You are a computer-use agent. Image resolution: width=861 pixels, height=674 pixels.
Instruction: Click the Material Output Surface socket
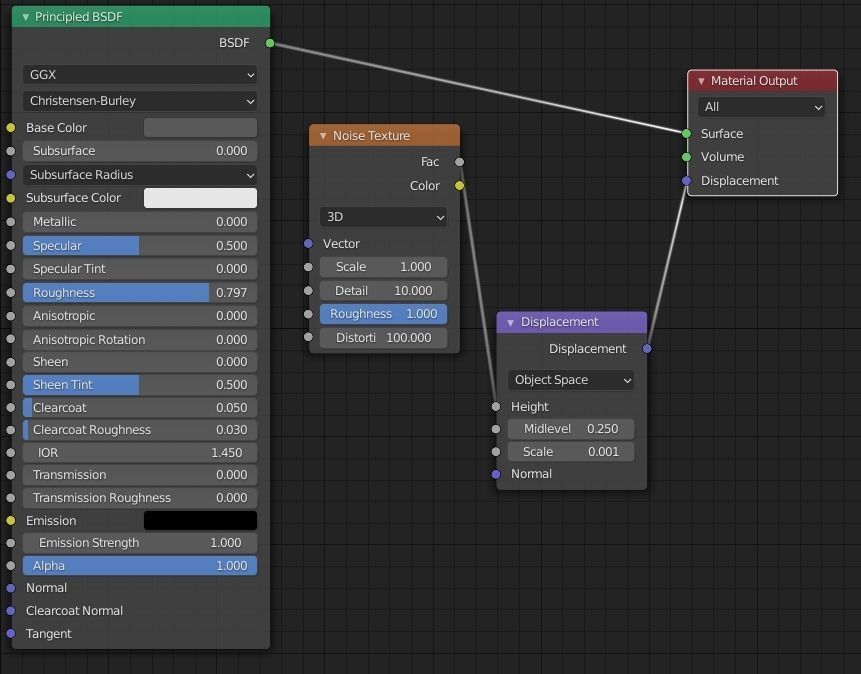[x=686, y=133]
